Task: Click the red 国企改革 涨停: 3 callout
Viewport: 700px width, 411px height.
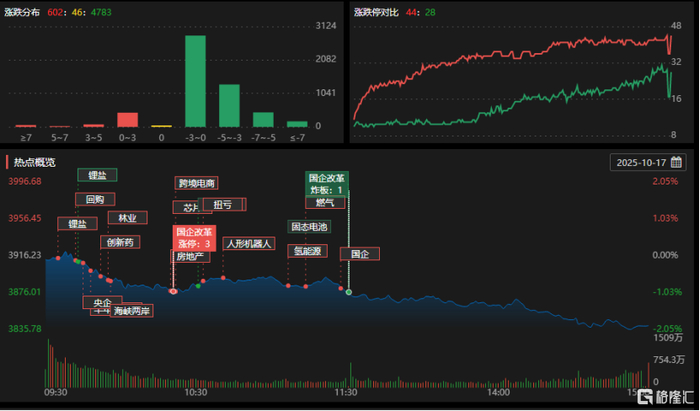Action: [194, 238]
